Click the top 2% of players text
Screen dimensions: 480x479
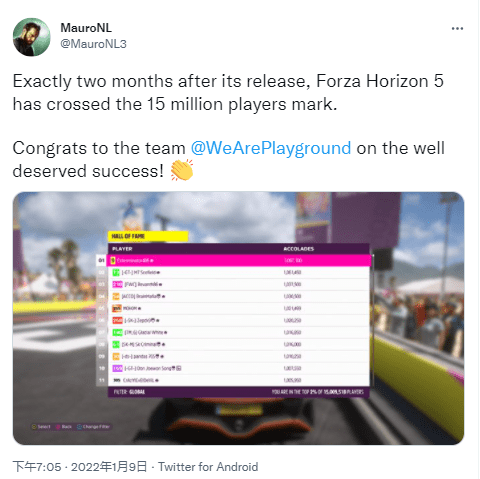click(317, 392)
